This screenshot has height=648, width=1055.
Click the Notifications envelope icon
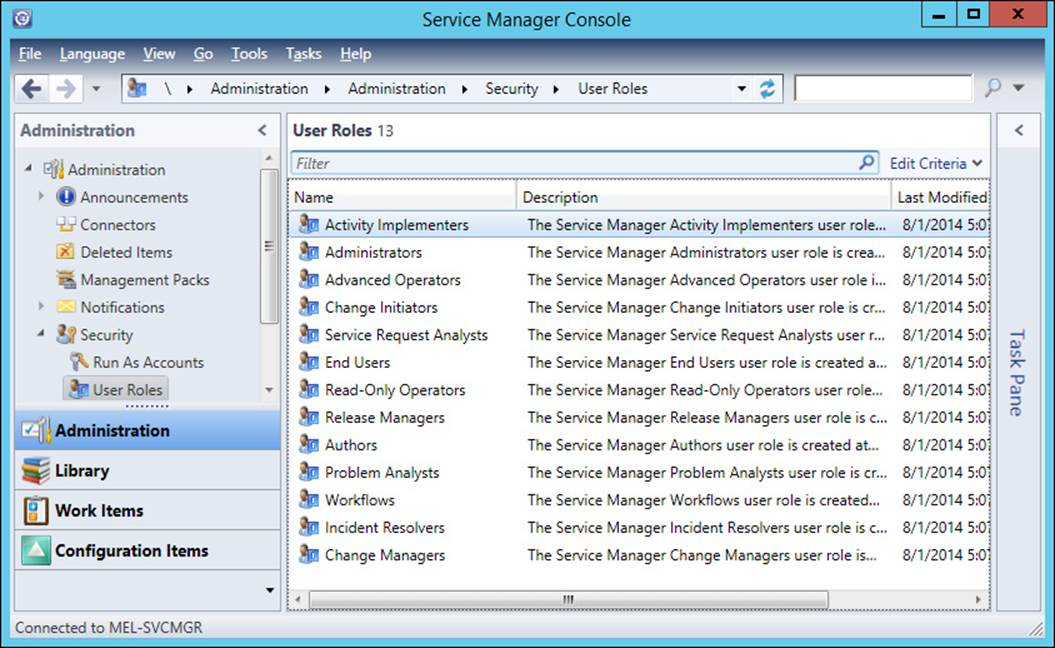pyautogui.click(x=65, y=307)
